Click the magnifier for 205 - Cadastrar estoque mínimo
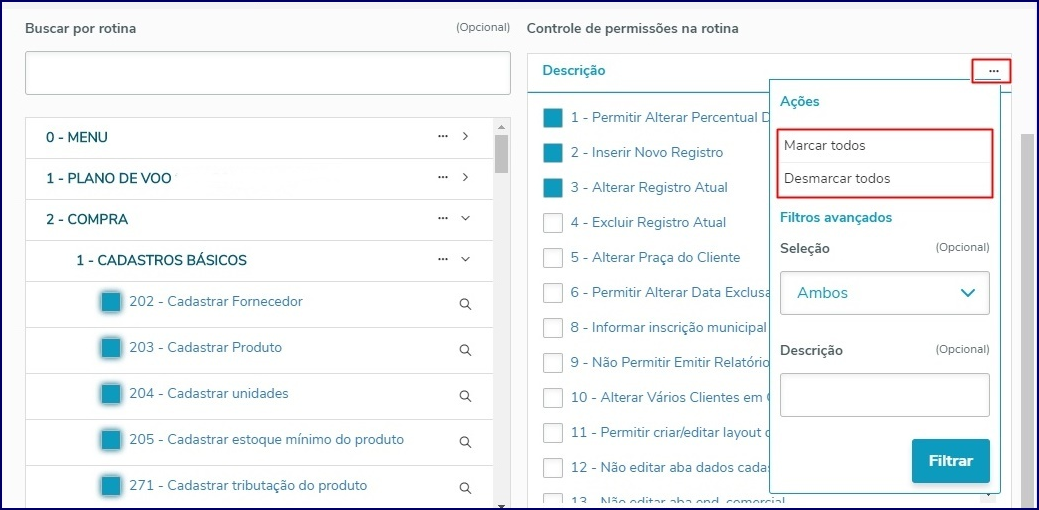Viewport: 1039px width, 510px height. pos(466,442)
